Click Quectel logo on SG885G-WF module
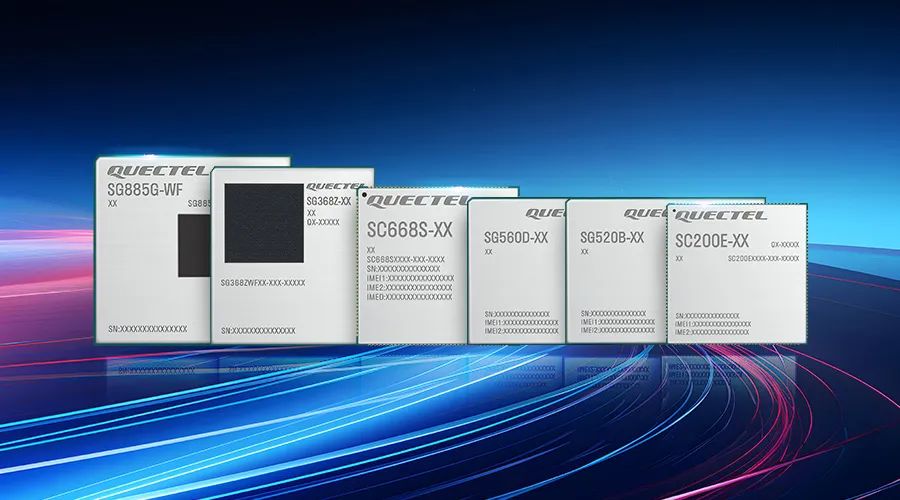This screenshot has height=500, width=900. coord(143,170)
